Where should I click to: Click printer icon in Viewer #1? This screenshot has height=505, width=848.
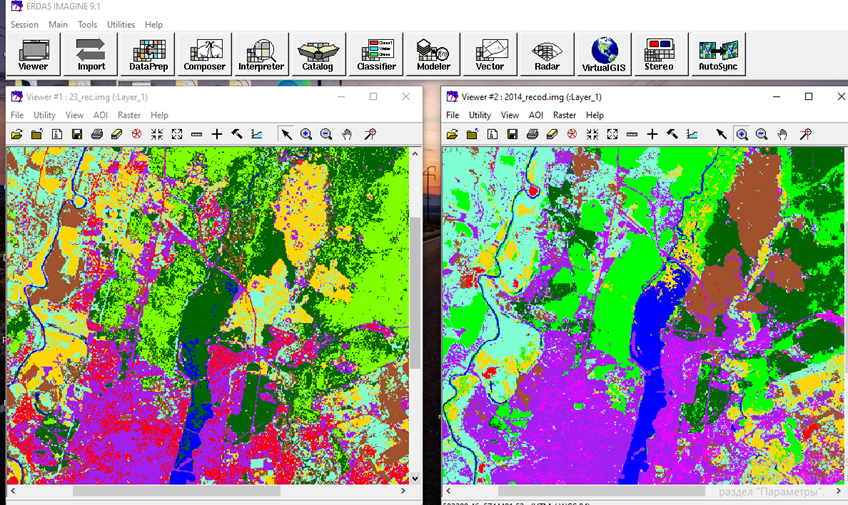[x=97, y=134]
